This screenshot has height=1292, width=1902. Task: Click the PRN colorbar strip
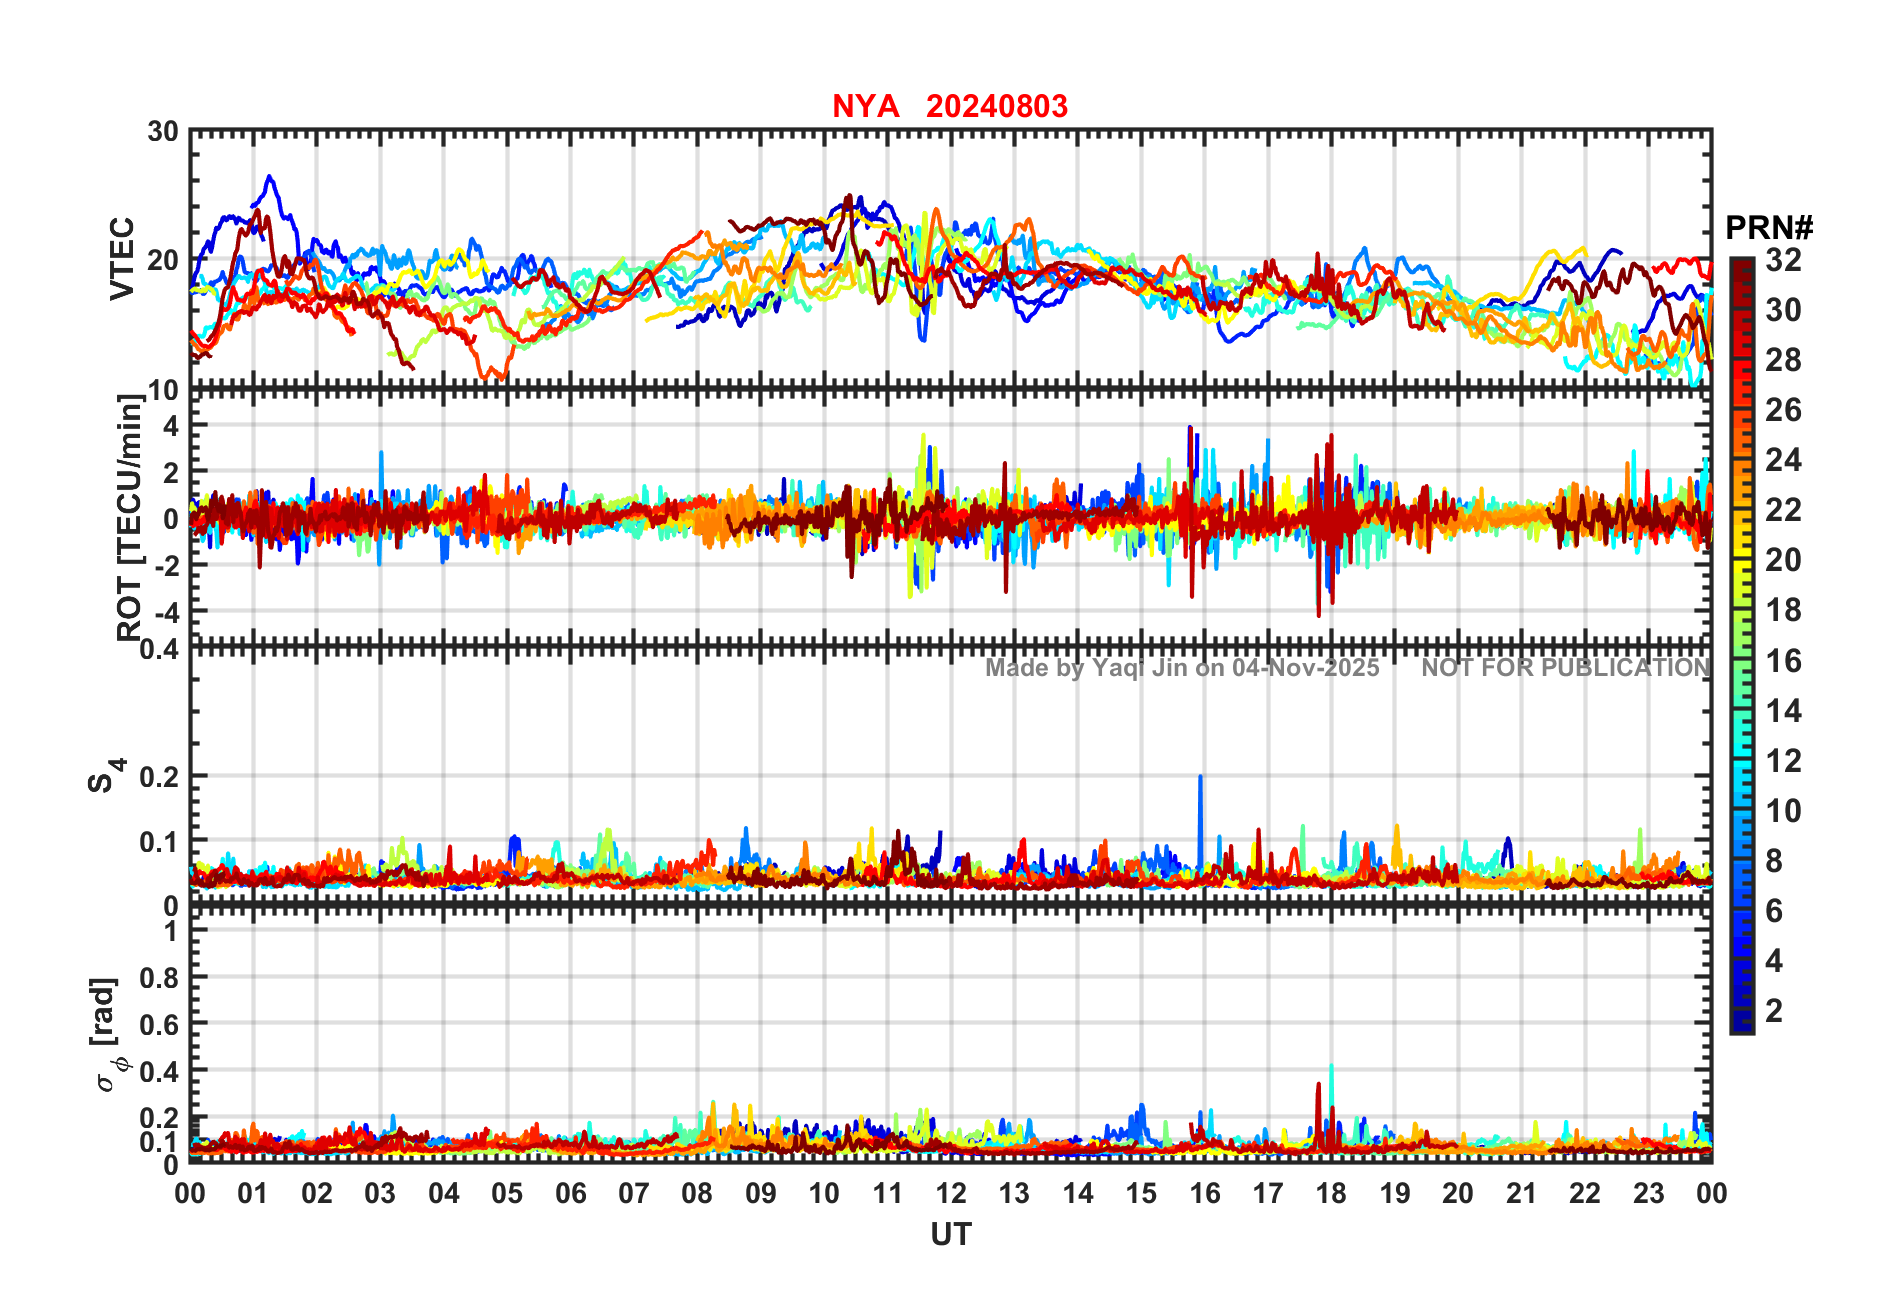pyautogui.click(x=1742, y=646)
